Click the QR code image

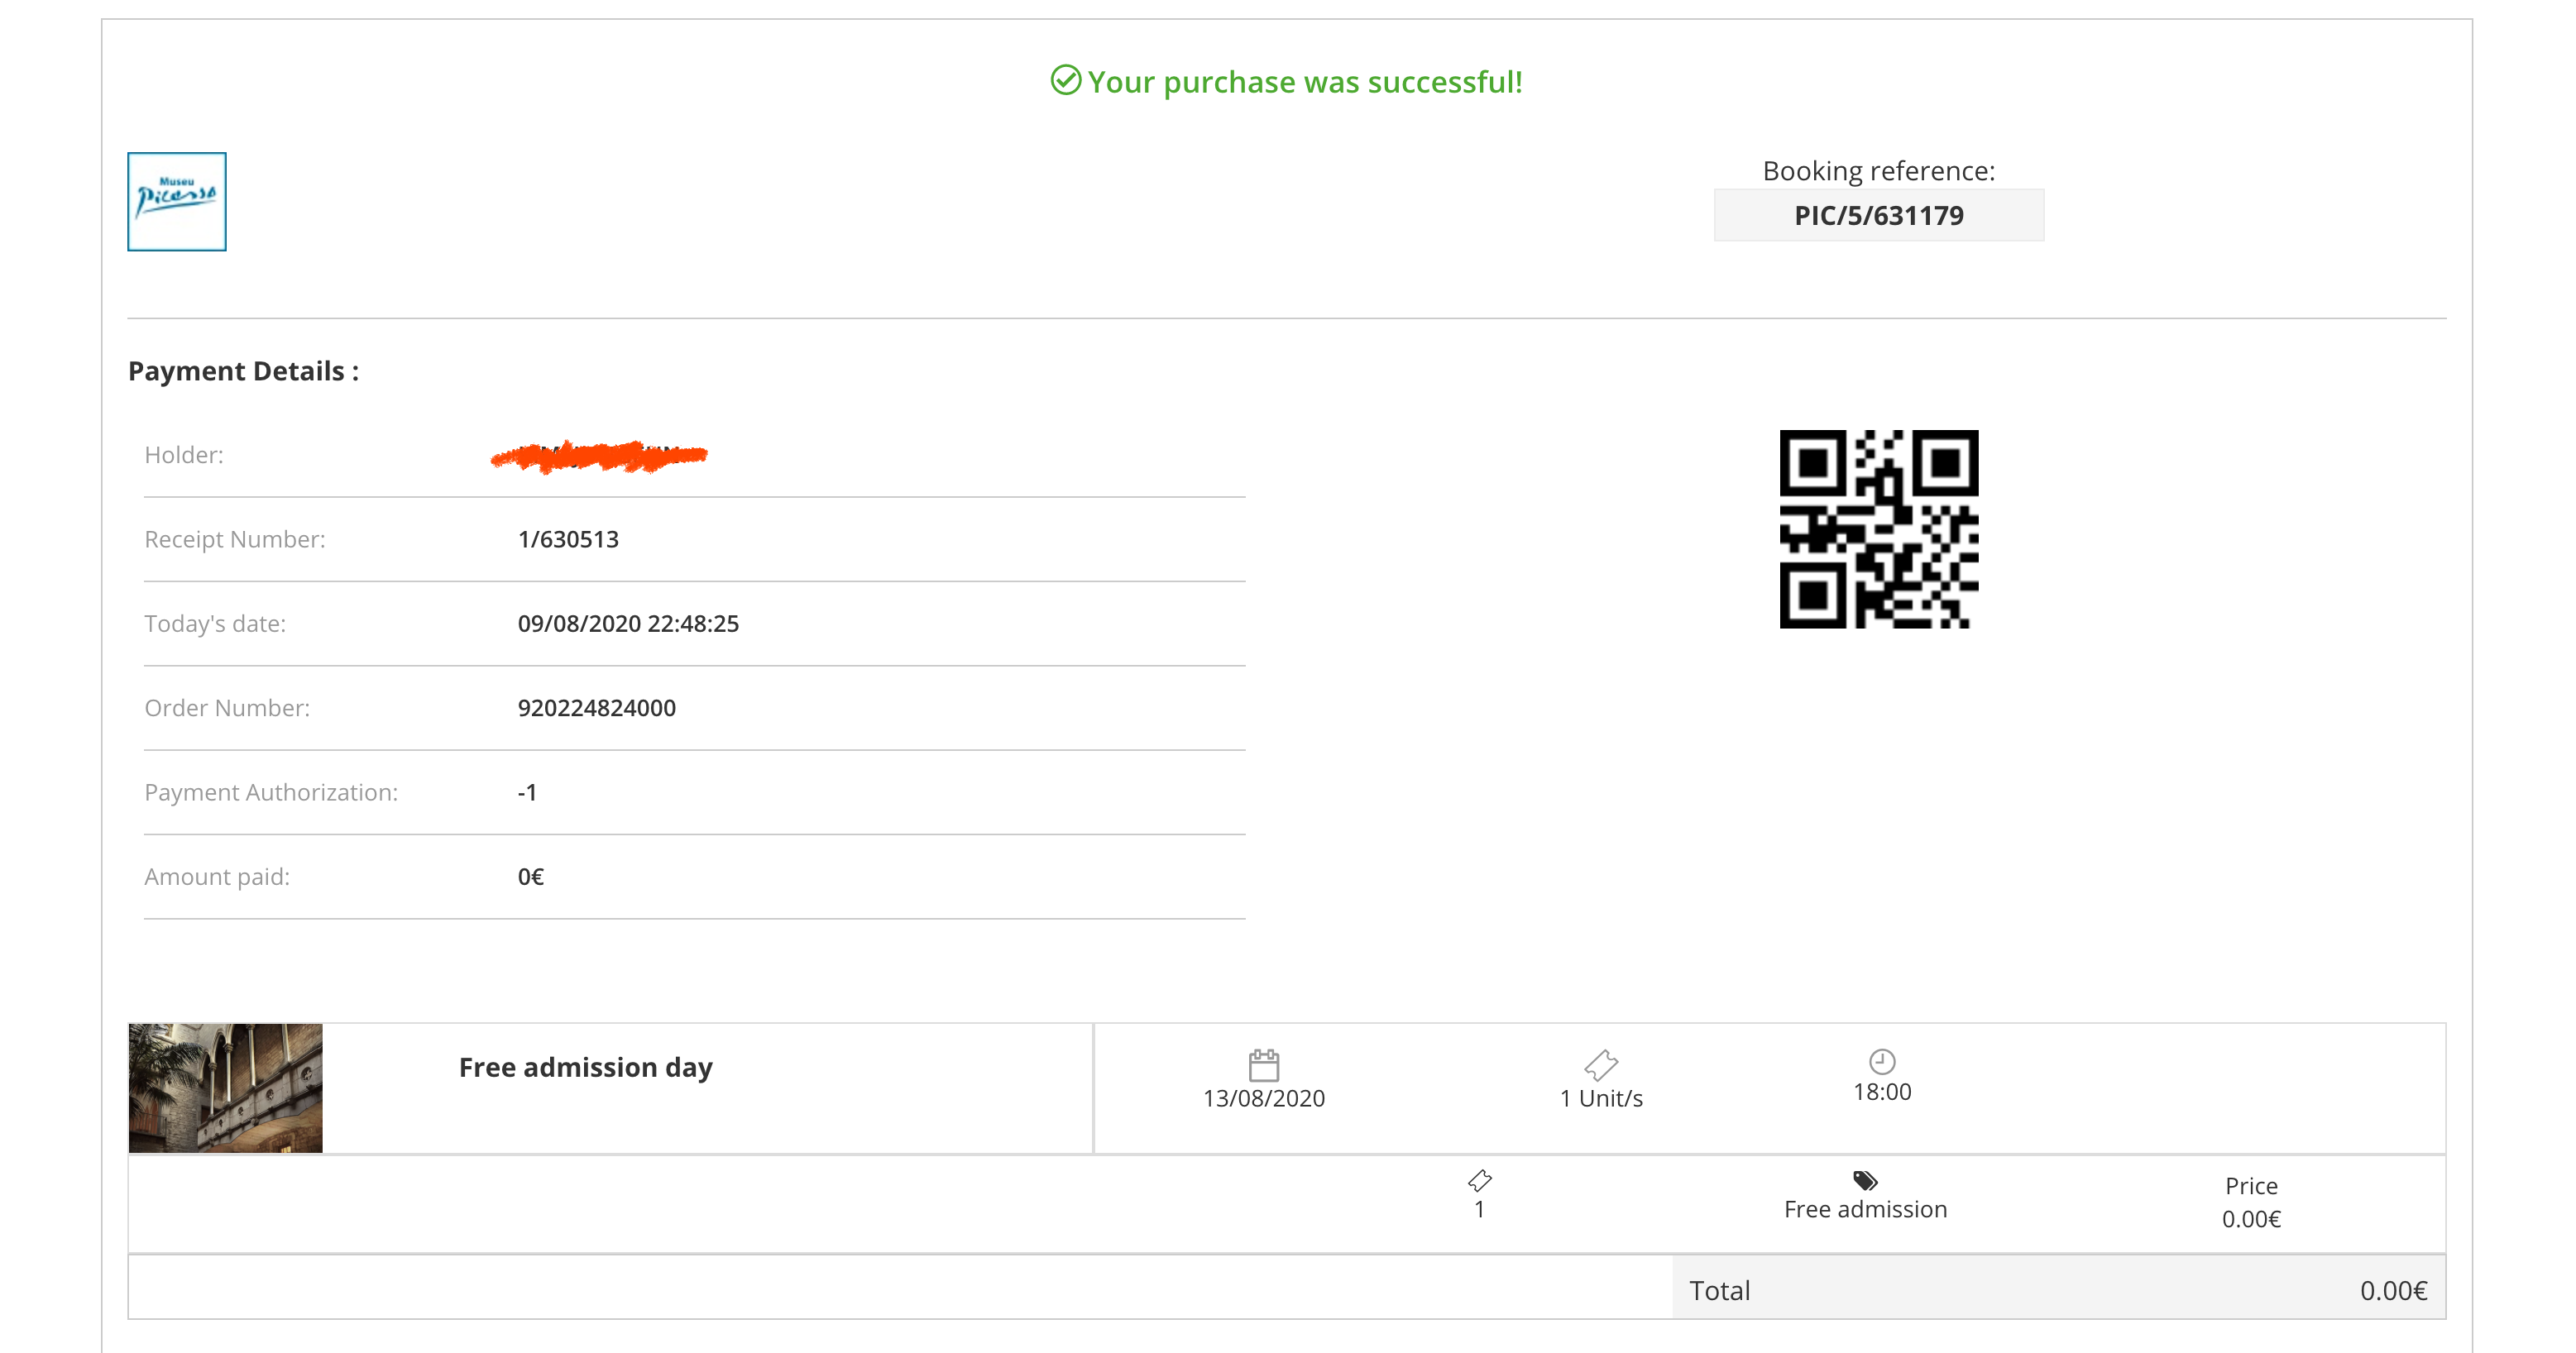click(x=1878, y=529)
